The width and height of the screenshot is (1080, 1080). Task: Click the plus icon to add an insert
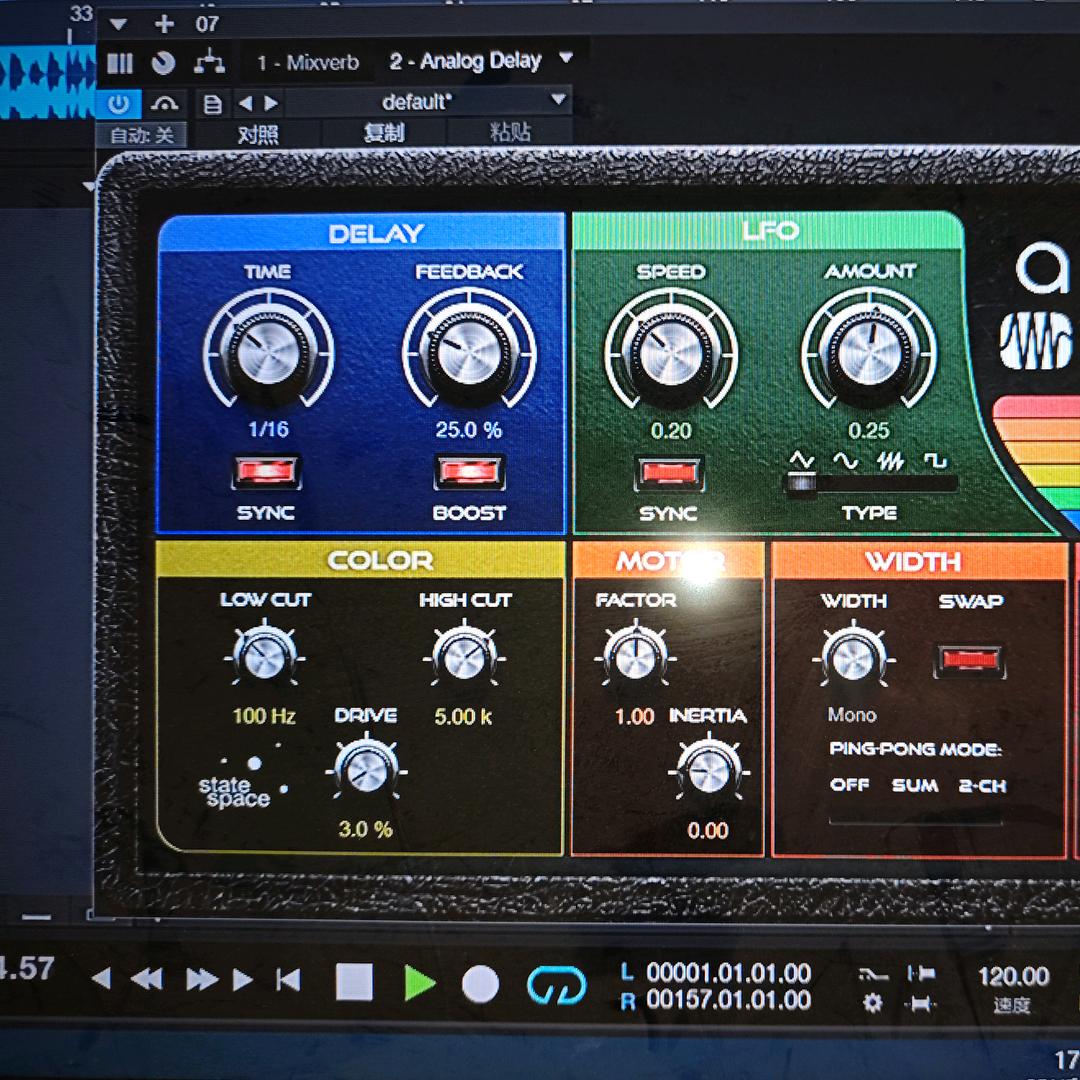pyautogui.click(x=164, y=24)
